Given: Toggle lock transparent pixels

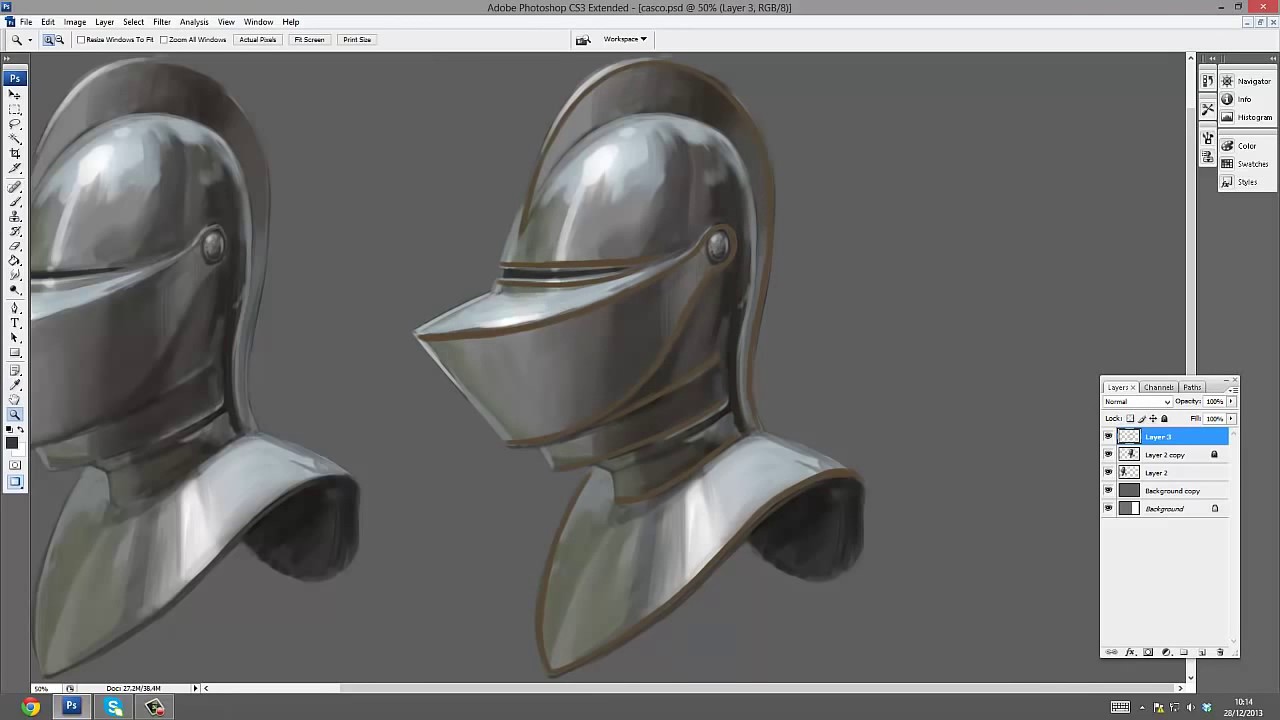Looking at the screenshot, I should tap(1130, 418).
